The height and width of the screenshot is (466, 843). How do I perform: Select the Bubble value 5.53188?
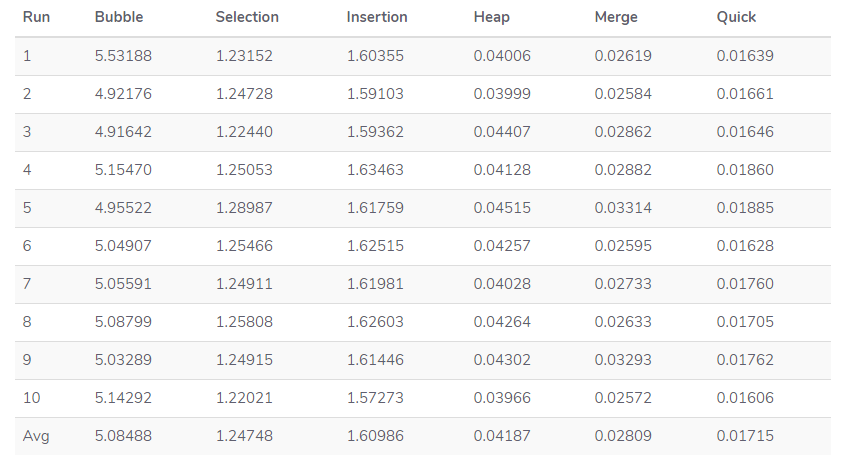tap(123, 56)
